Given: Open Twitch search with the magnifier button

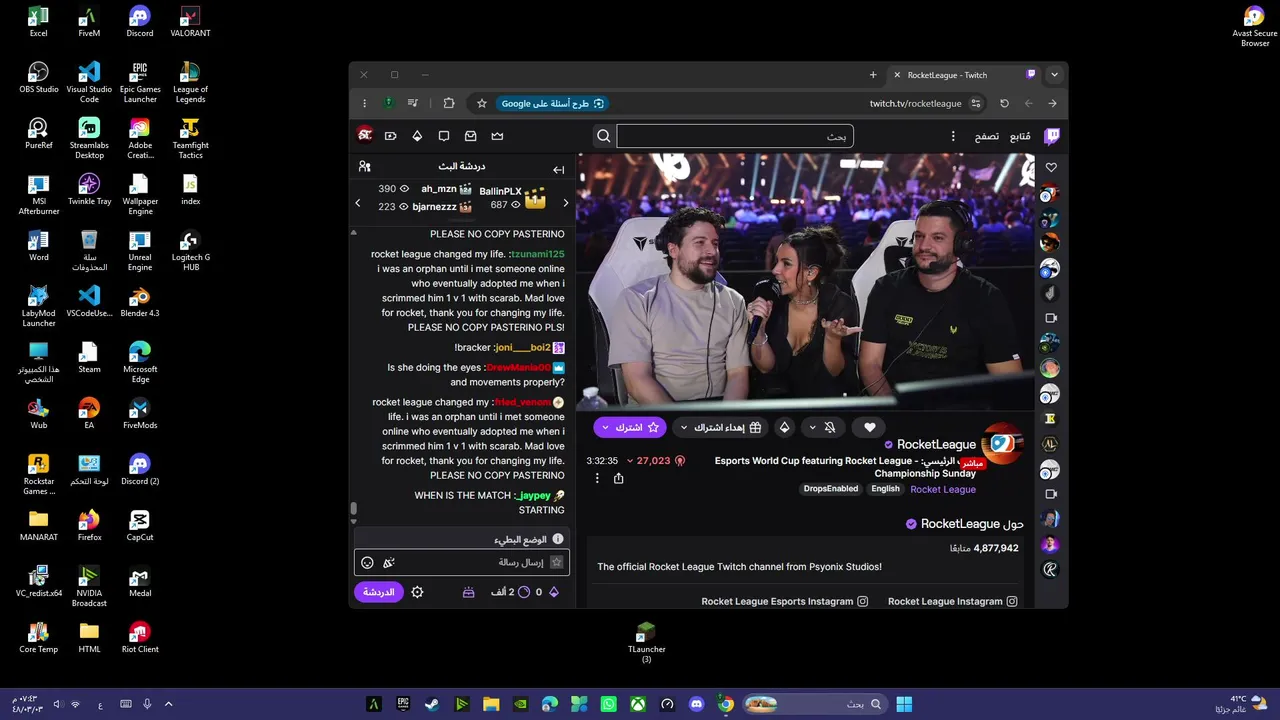Looking at the screenshot, I should [604, 136].
